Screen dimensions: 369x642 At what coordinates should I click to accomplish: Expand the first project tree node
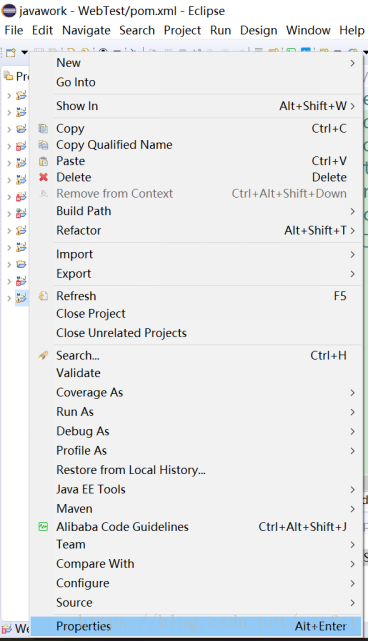click(x=9, y=95)
